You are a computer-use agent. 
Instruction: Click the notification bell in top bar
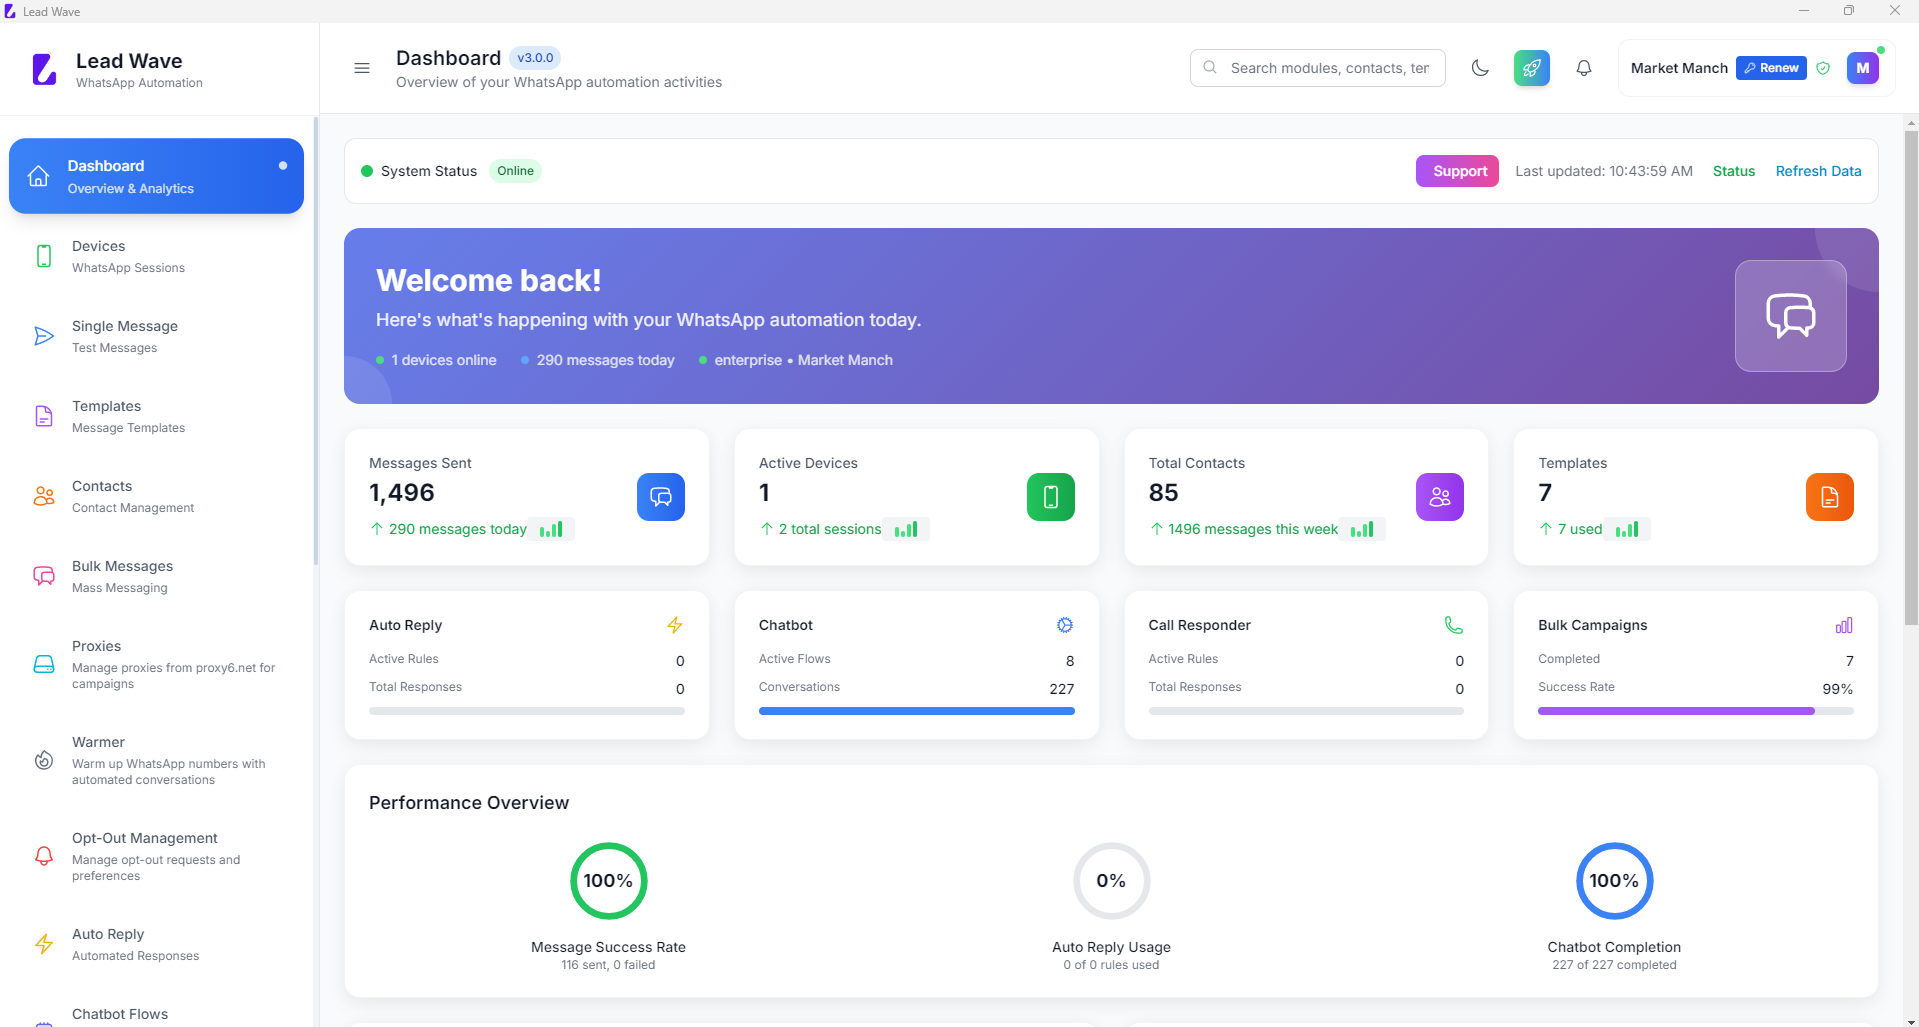[1583, 67]
